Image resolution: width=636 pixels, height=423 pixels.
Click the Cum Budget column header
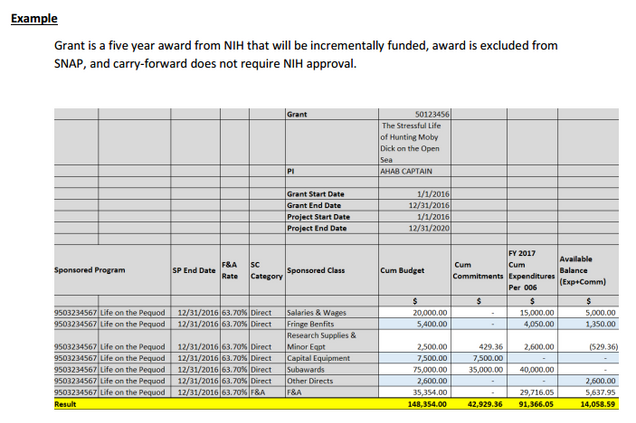(x=404, y=270)
